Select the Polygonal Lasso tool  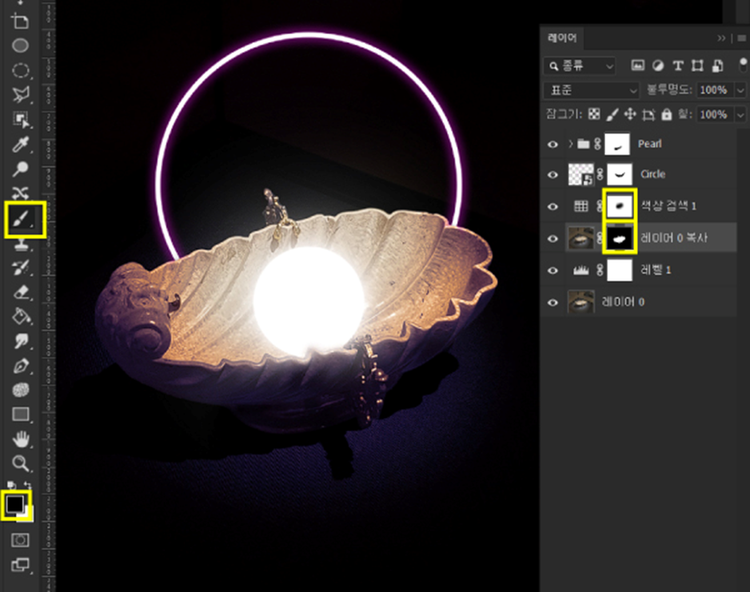click(20, 95)
